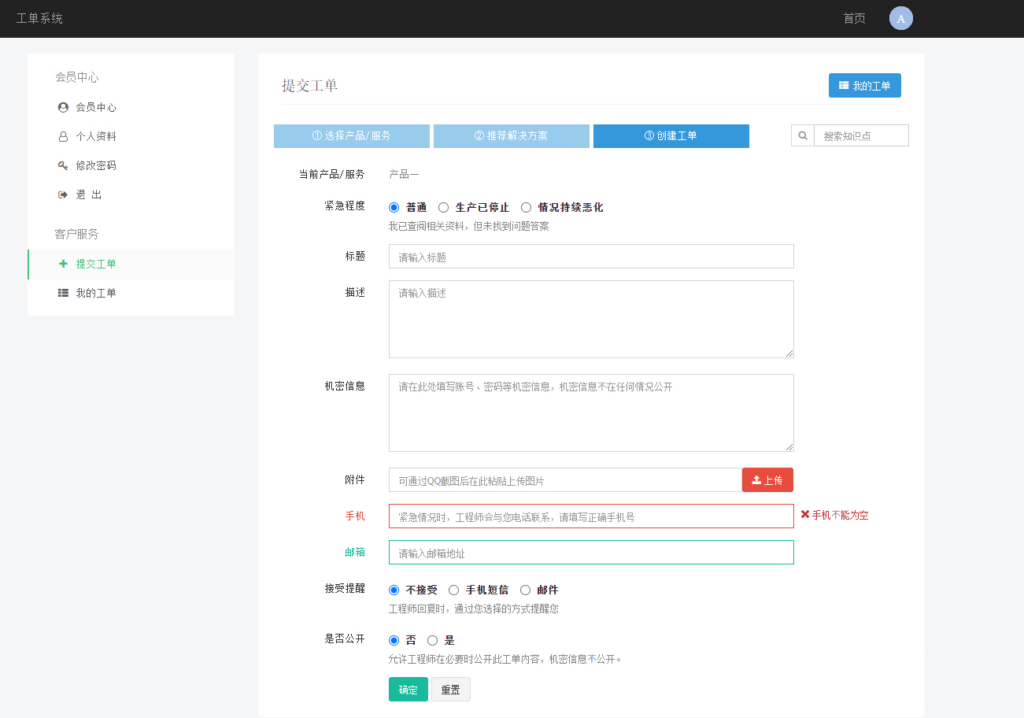Viewport: 1024px width, 718px height.
Task: Click the 我的工单 list icon in sidebar
Action: [61, 293]
